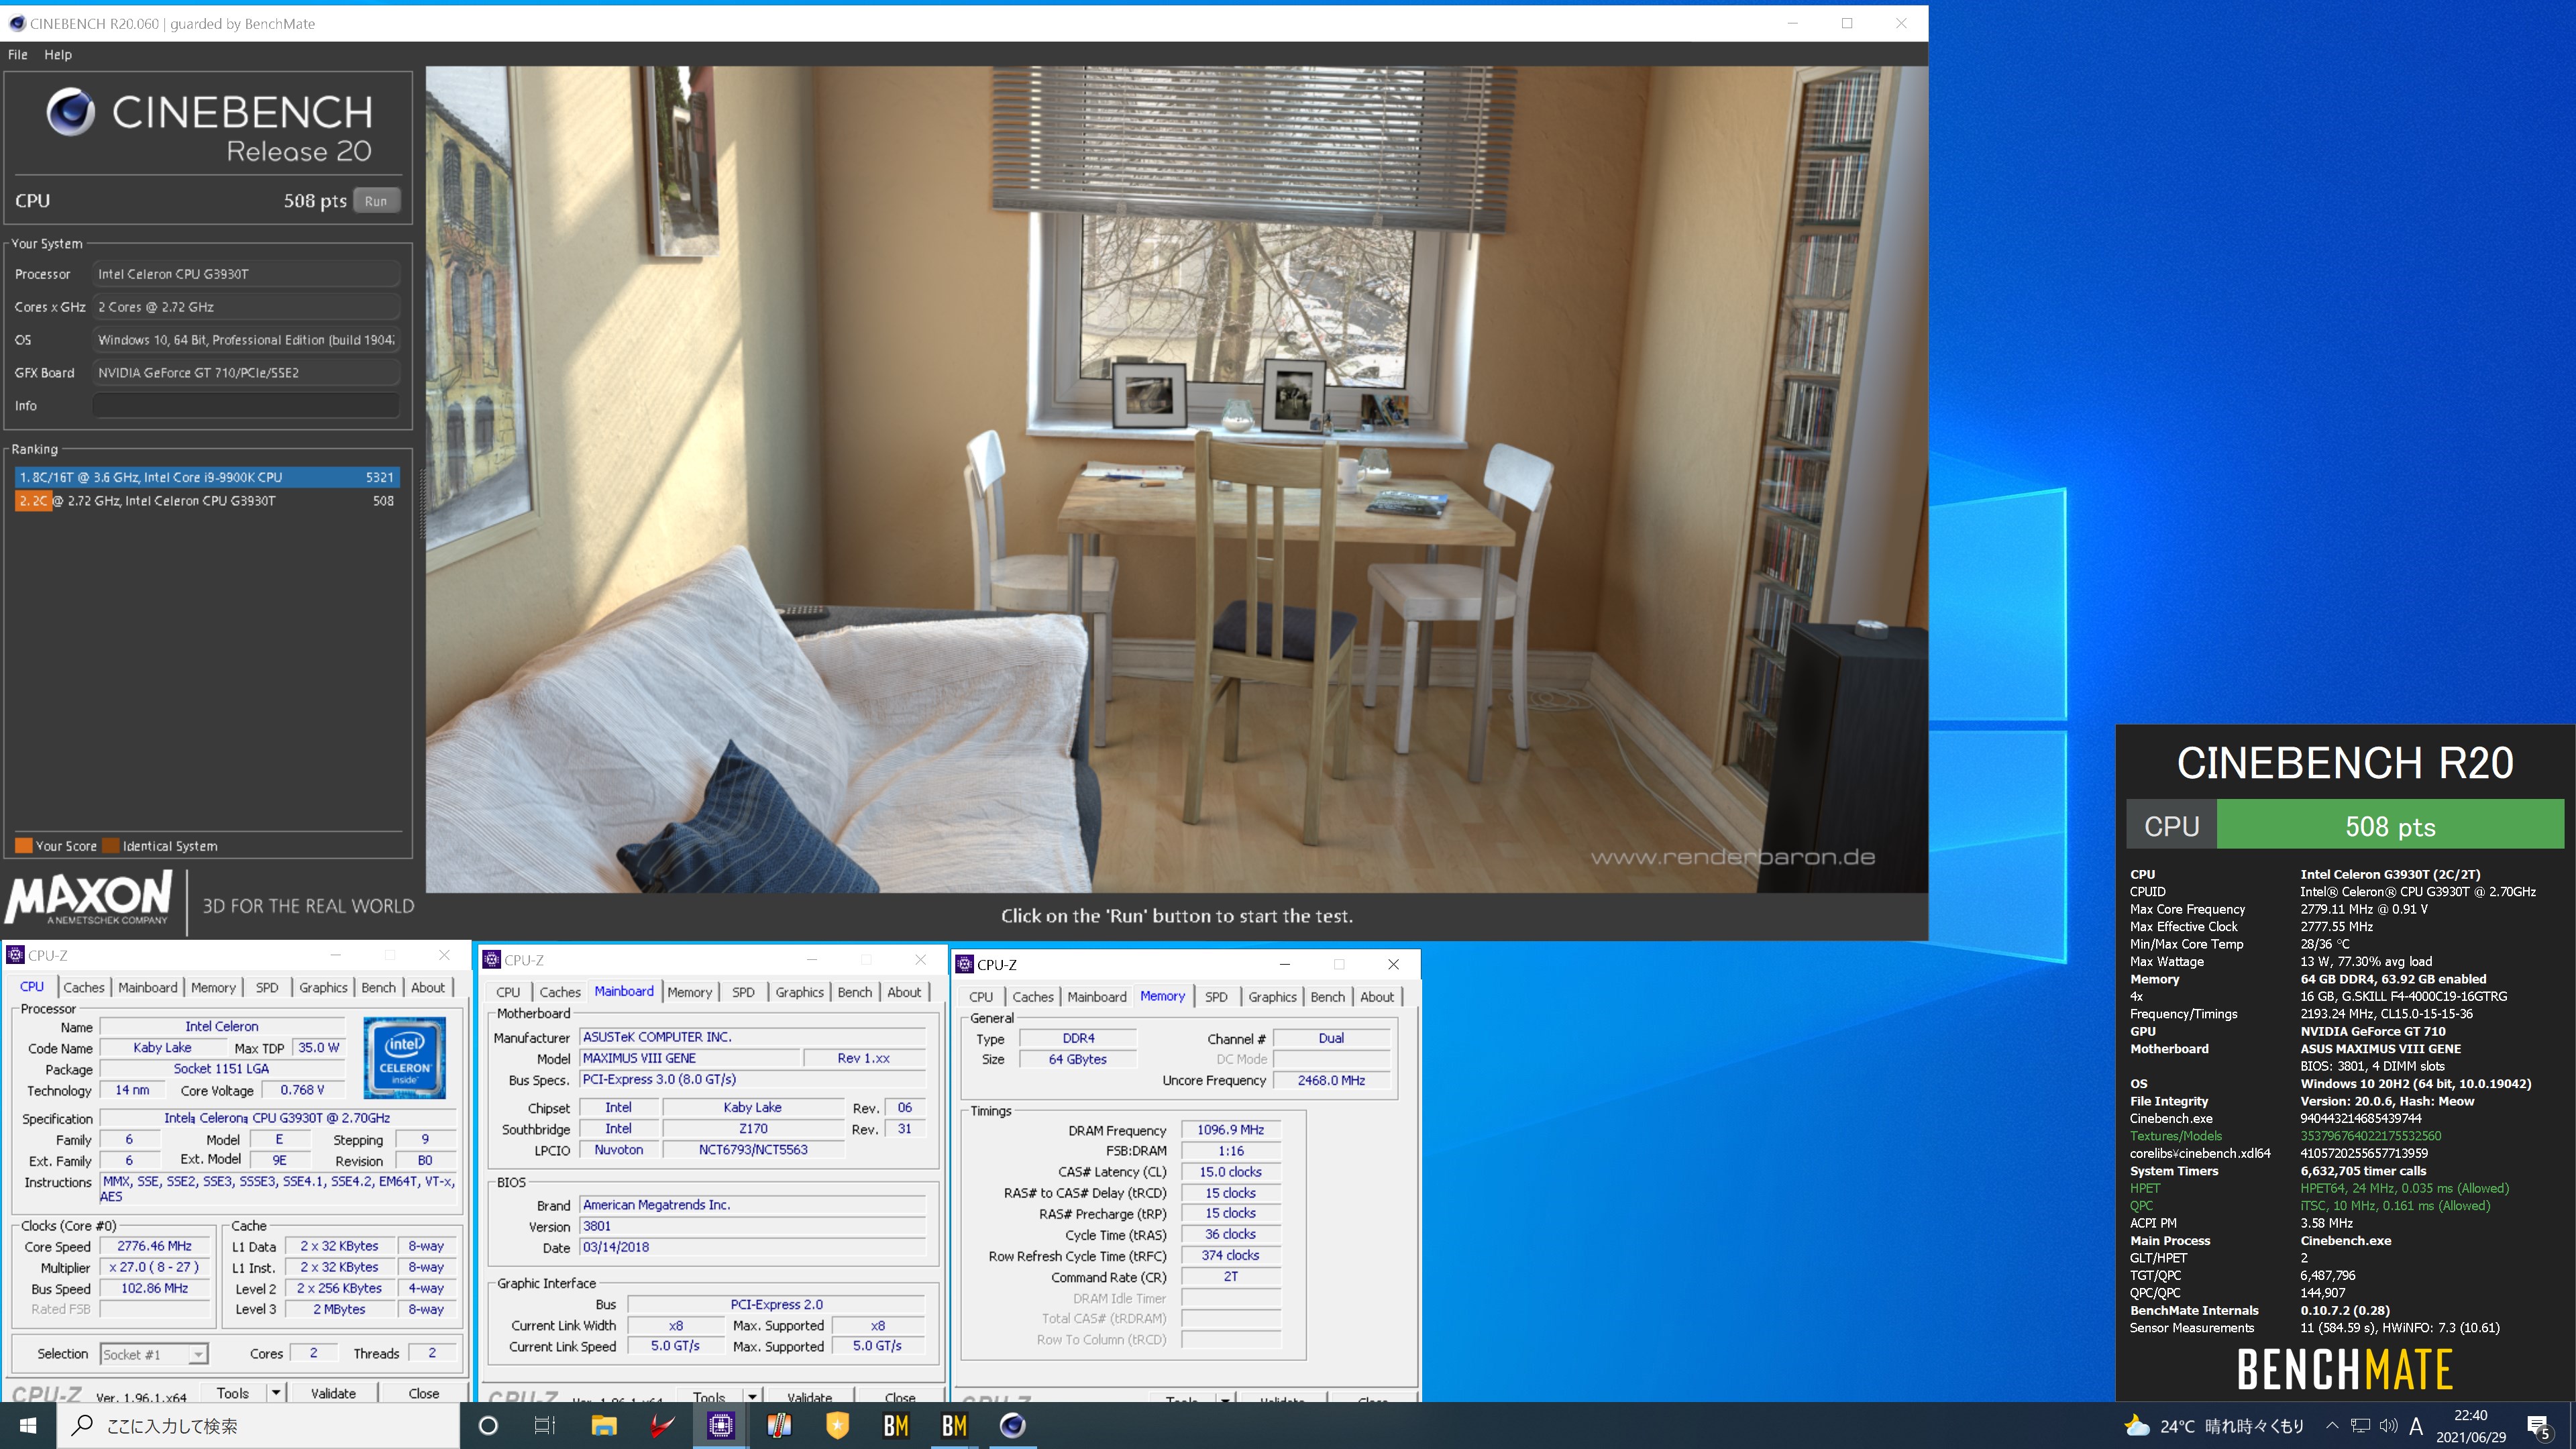This screenshot has width=2576, height=1449.
Task: Open Task View from the taskbar
Action: click(545, 1425)
